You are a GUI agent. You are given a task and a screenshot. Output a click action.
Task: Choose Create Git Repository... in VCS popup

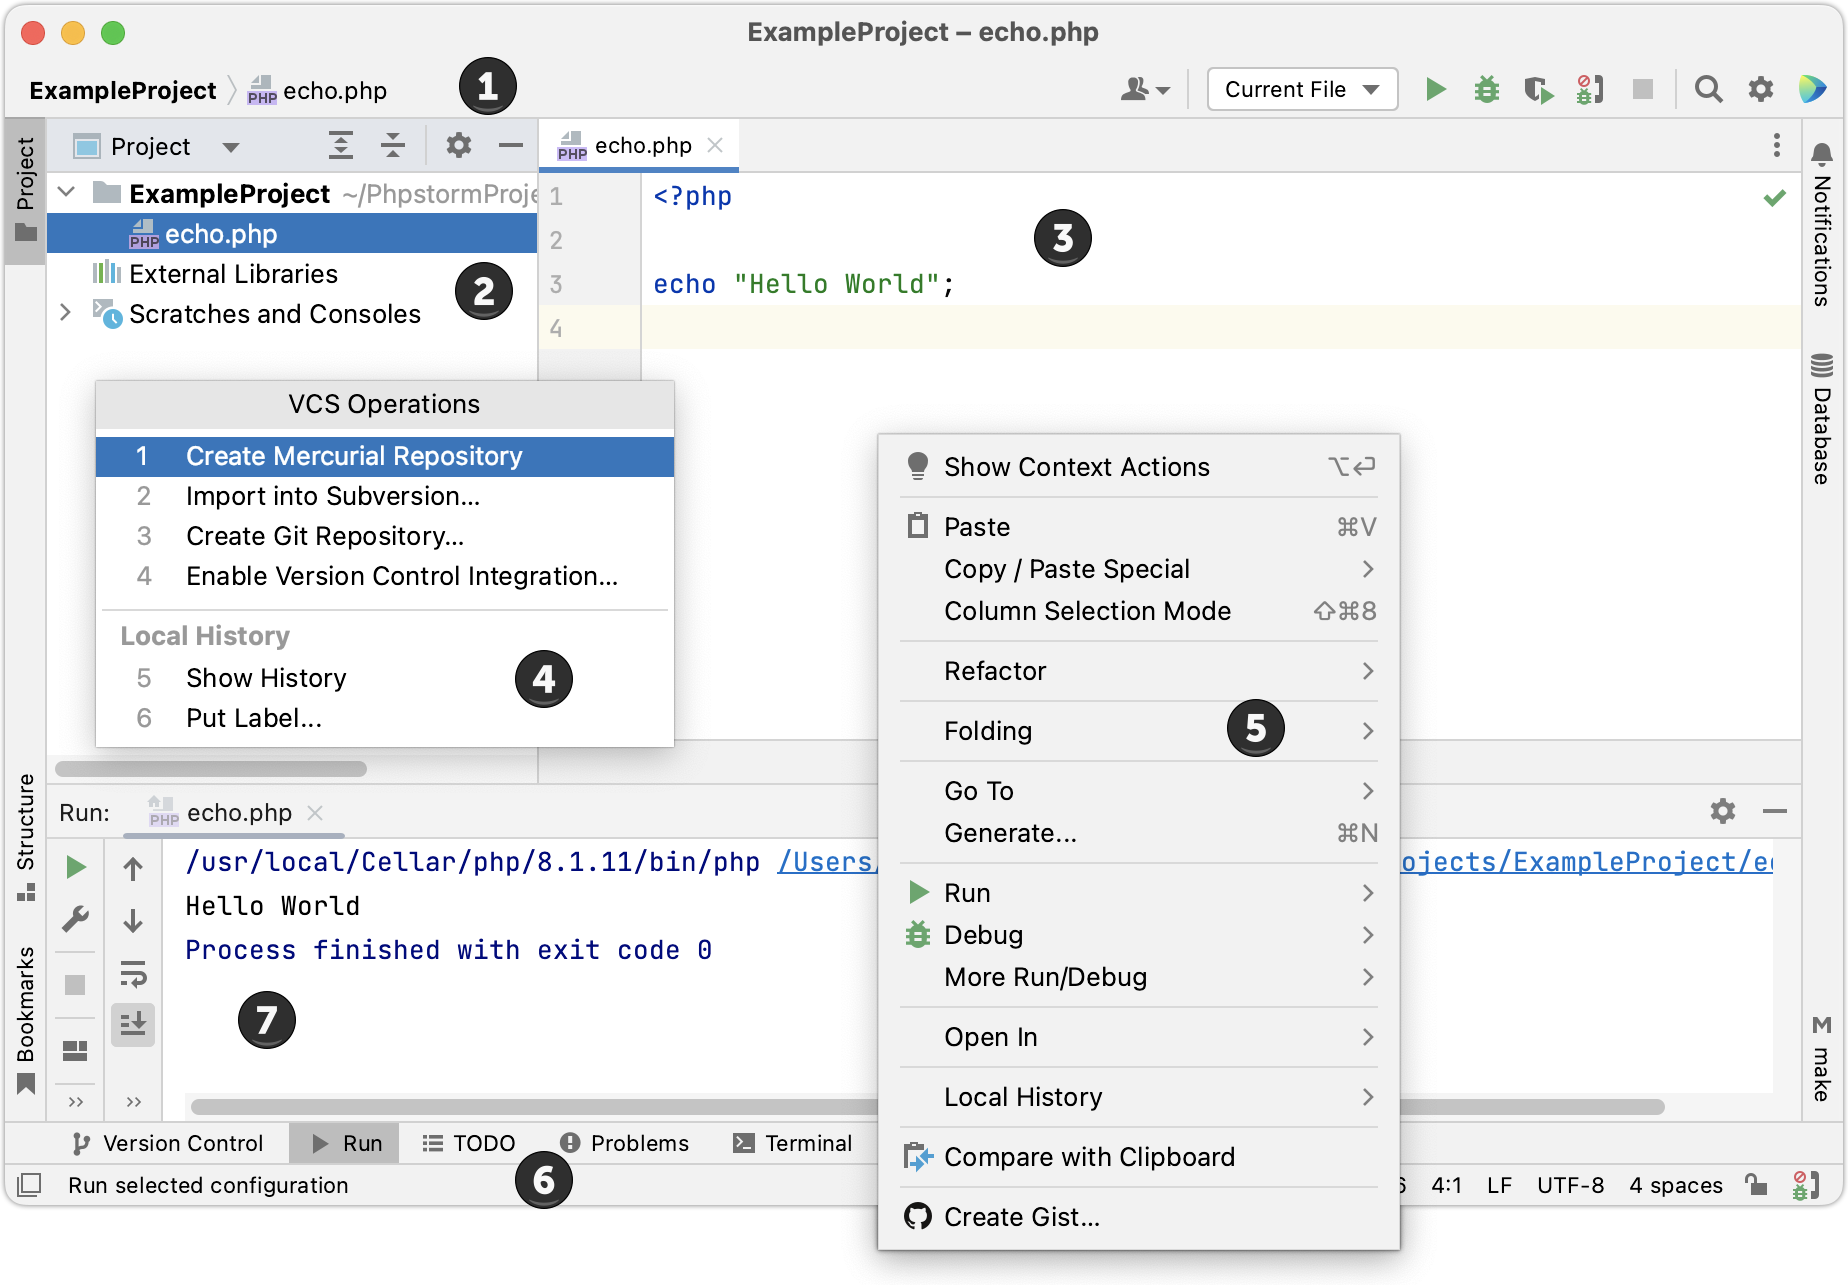tap(385, 536)
